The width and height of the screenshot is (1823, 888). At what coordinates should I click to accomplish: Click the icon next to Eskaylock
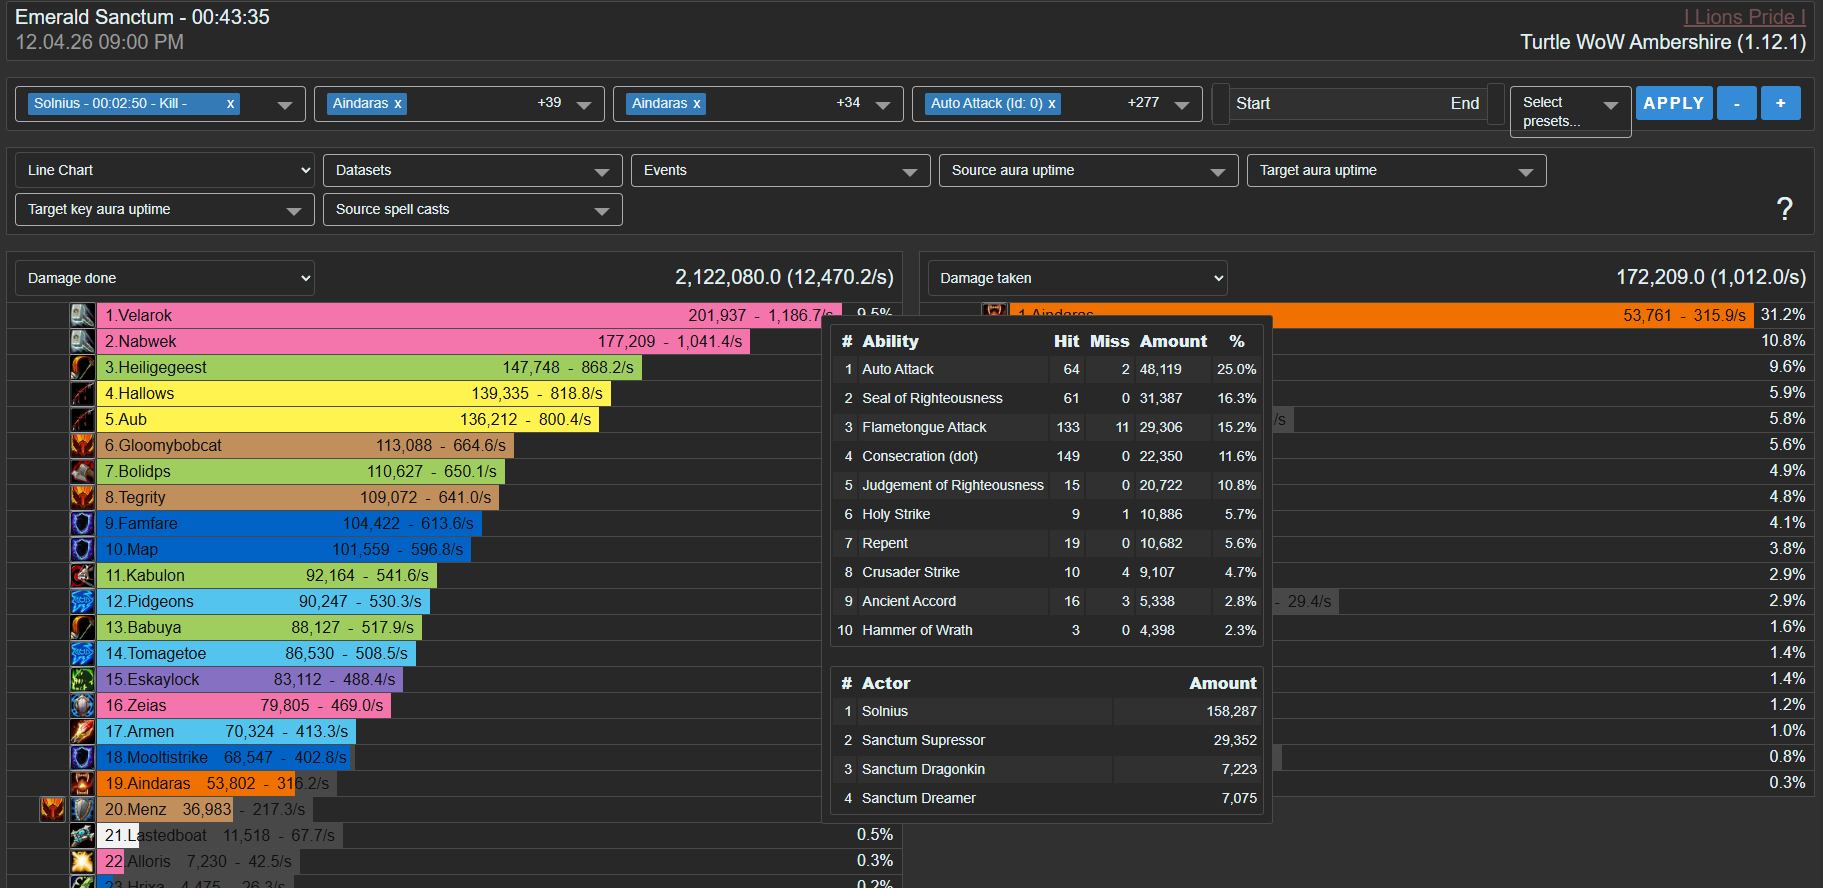[82, 679]
